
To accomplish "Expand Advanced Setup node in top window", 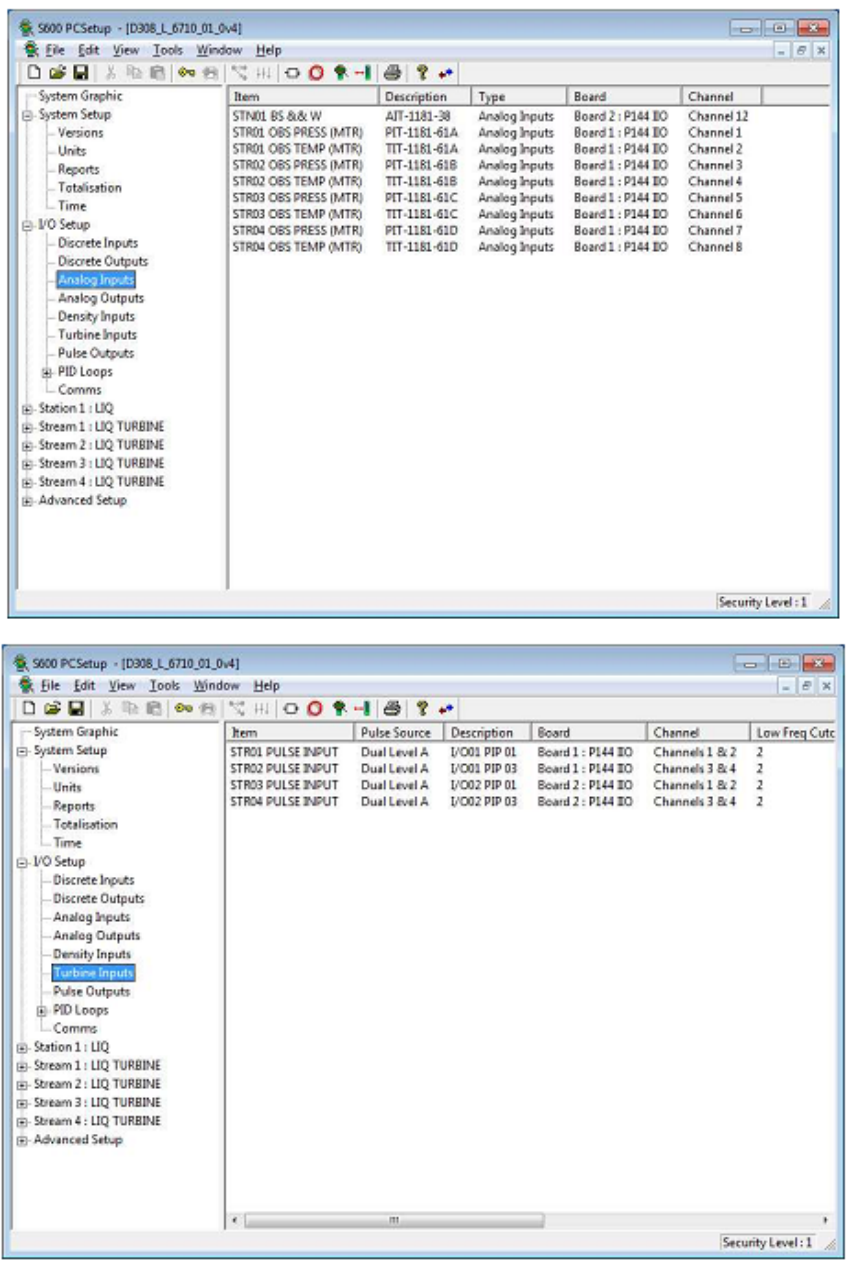I will (x=27, y=500).
